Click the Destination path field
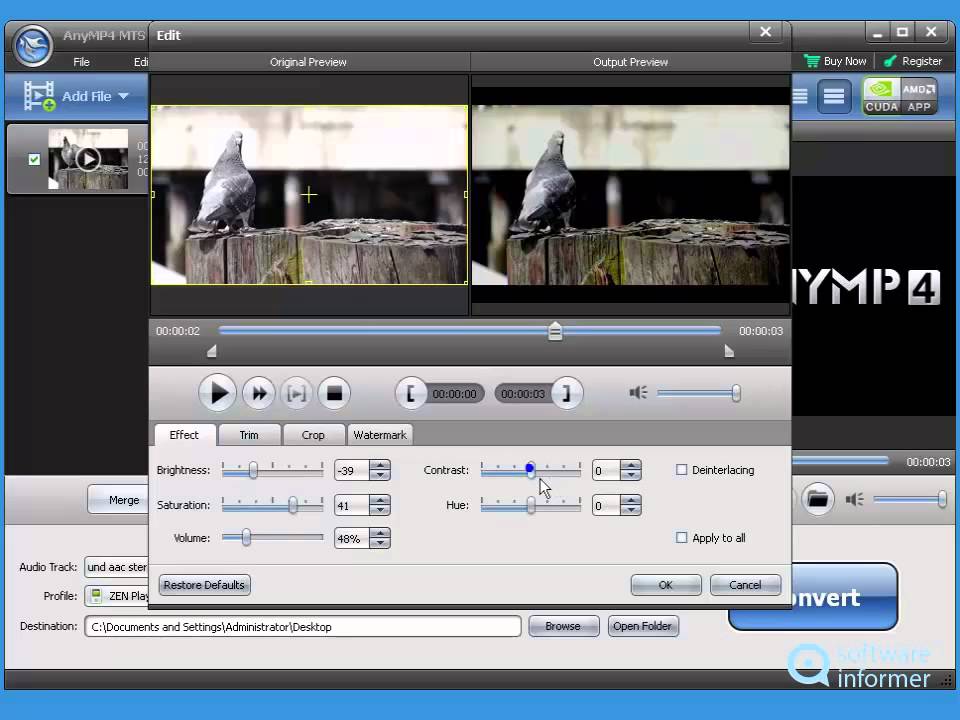Viewport: 960px width, 720px height. coord(302,626)
